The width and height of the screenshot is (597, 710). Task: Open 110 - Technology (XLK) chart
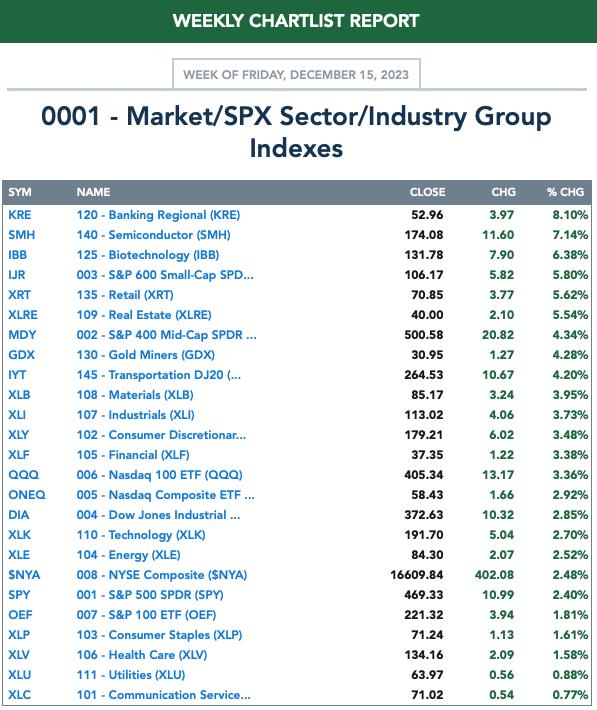pyautogui.click(x=141, y=535)
